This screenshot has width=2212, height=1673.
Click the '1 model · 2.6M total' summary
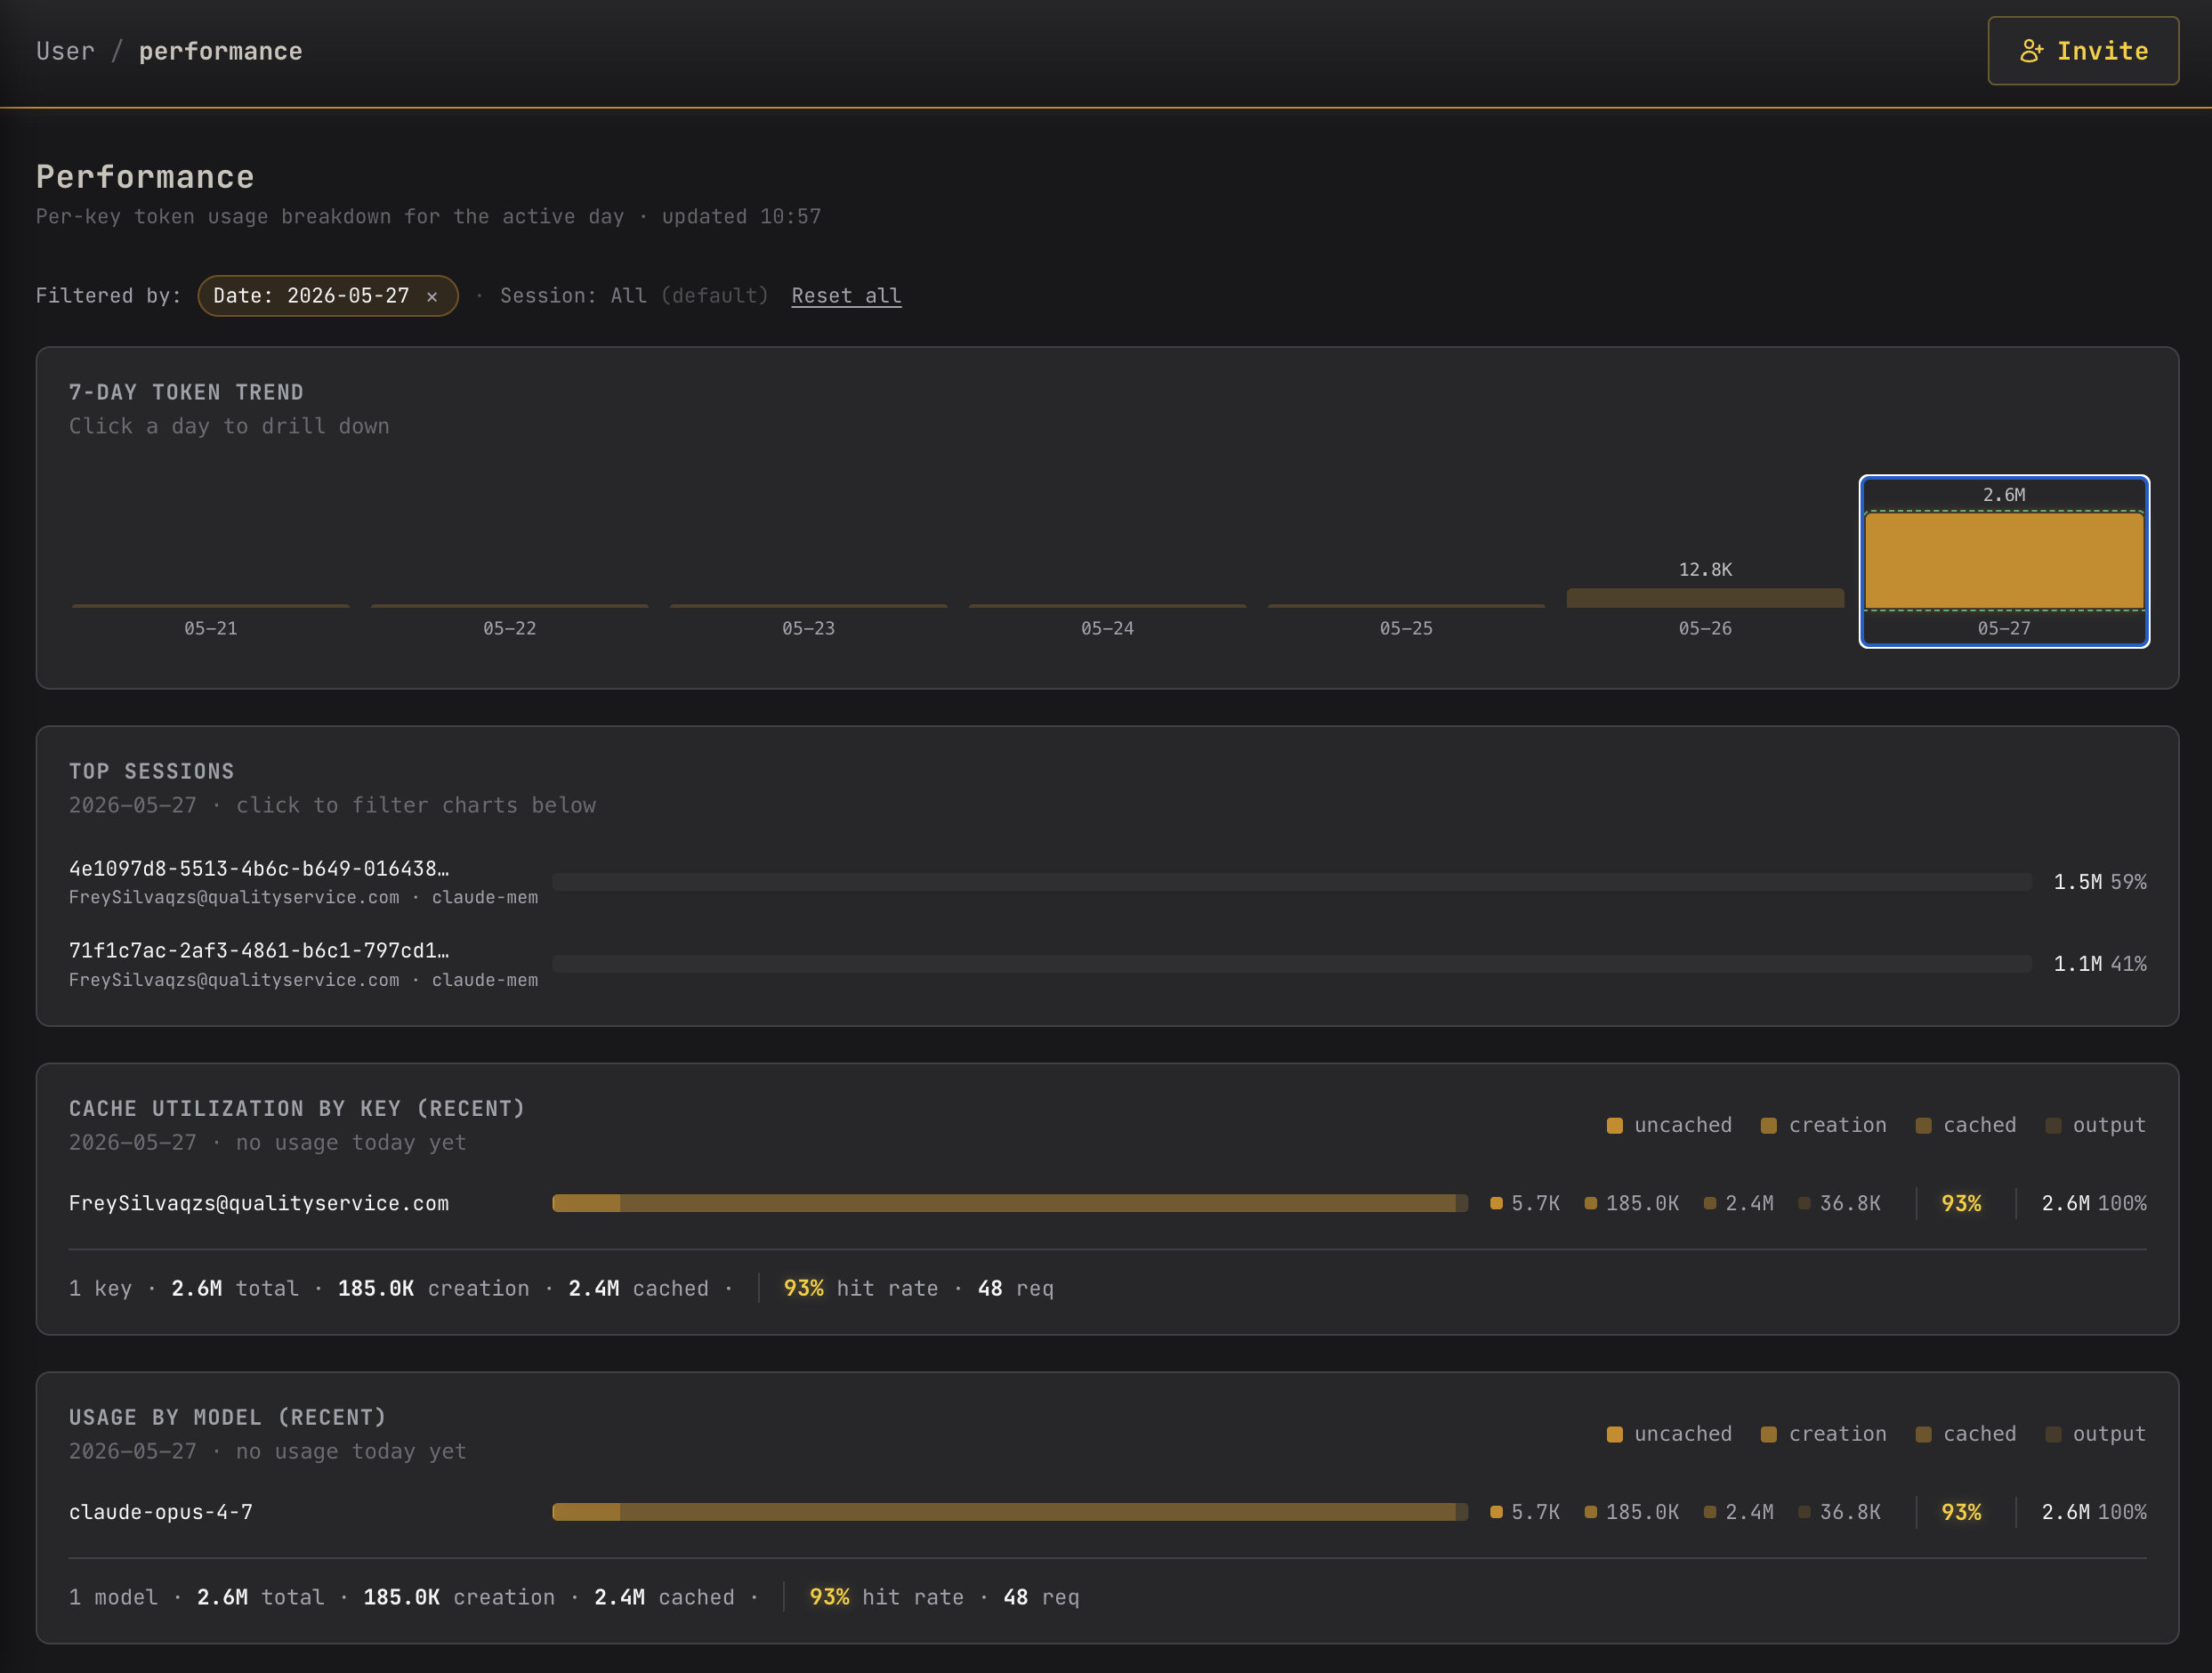pos(197,1598)
